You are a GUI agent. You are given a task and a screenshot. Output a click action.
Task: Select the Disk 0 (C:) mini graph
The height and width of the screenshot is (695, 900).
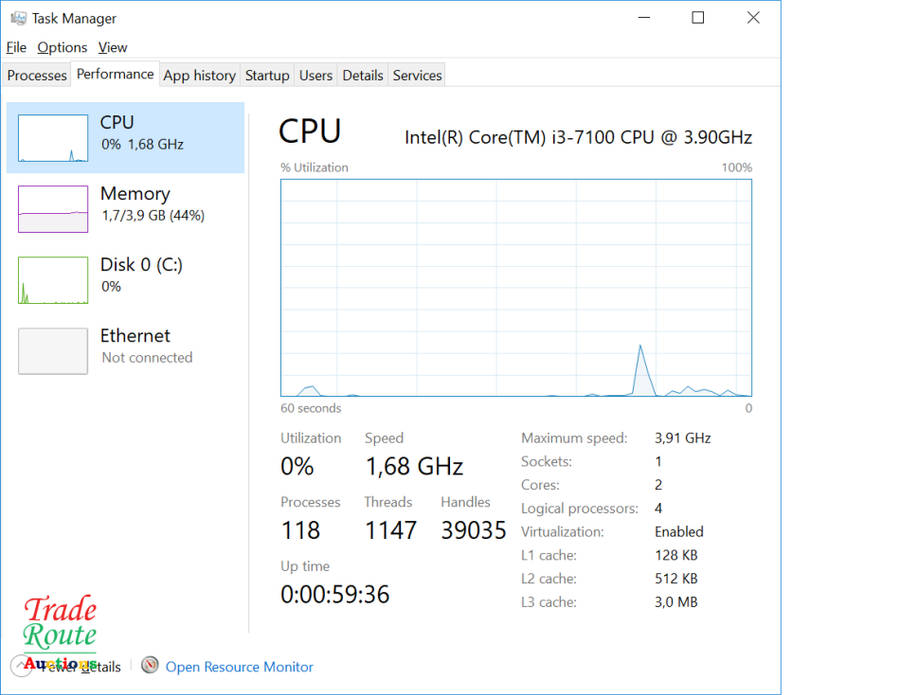pos(53,280)
